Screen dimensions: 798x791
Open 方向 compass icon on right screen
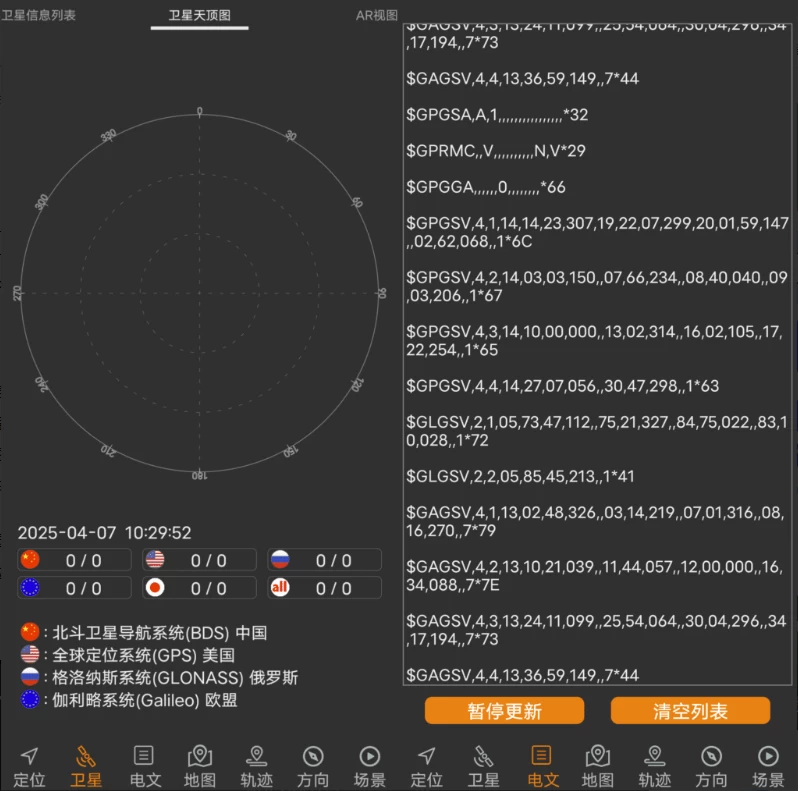coord(711,766)
